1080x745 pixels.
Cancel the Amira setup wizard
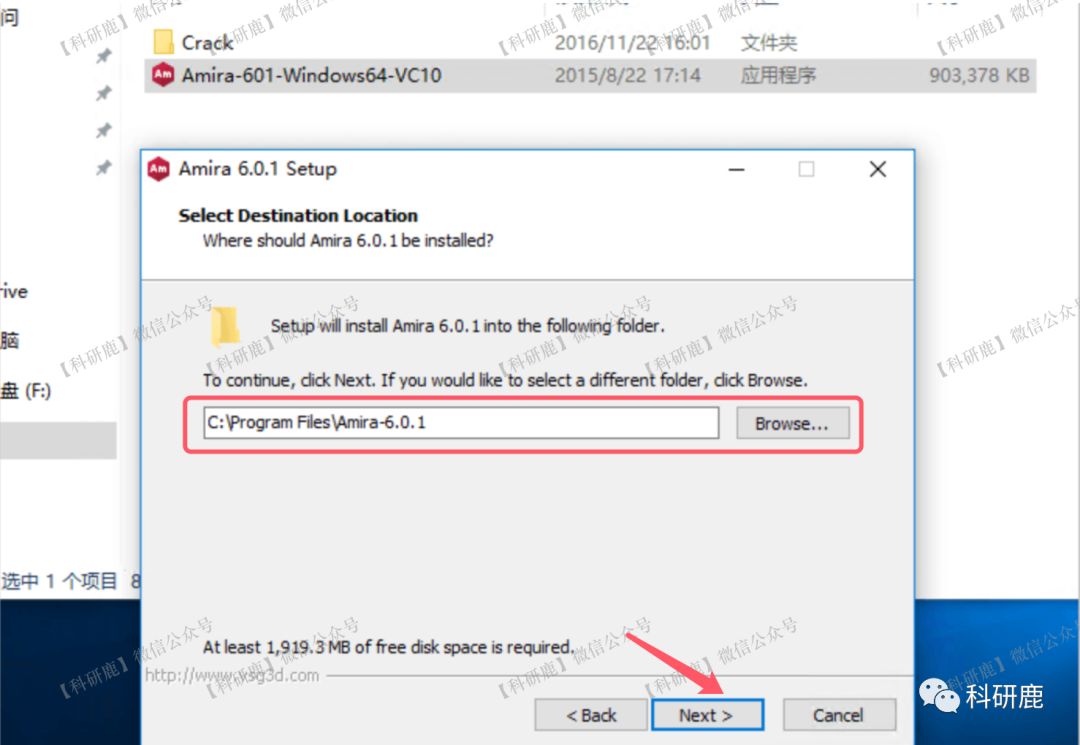coord(839,715)
